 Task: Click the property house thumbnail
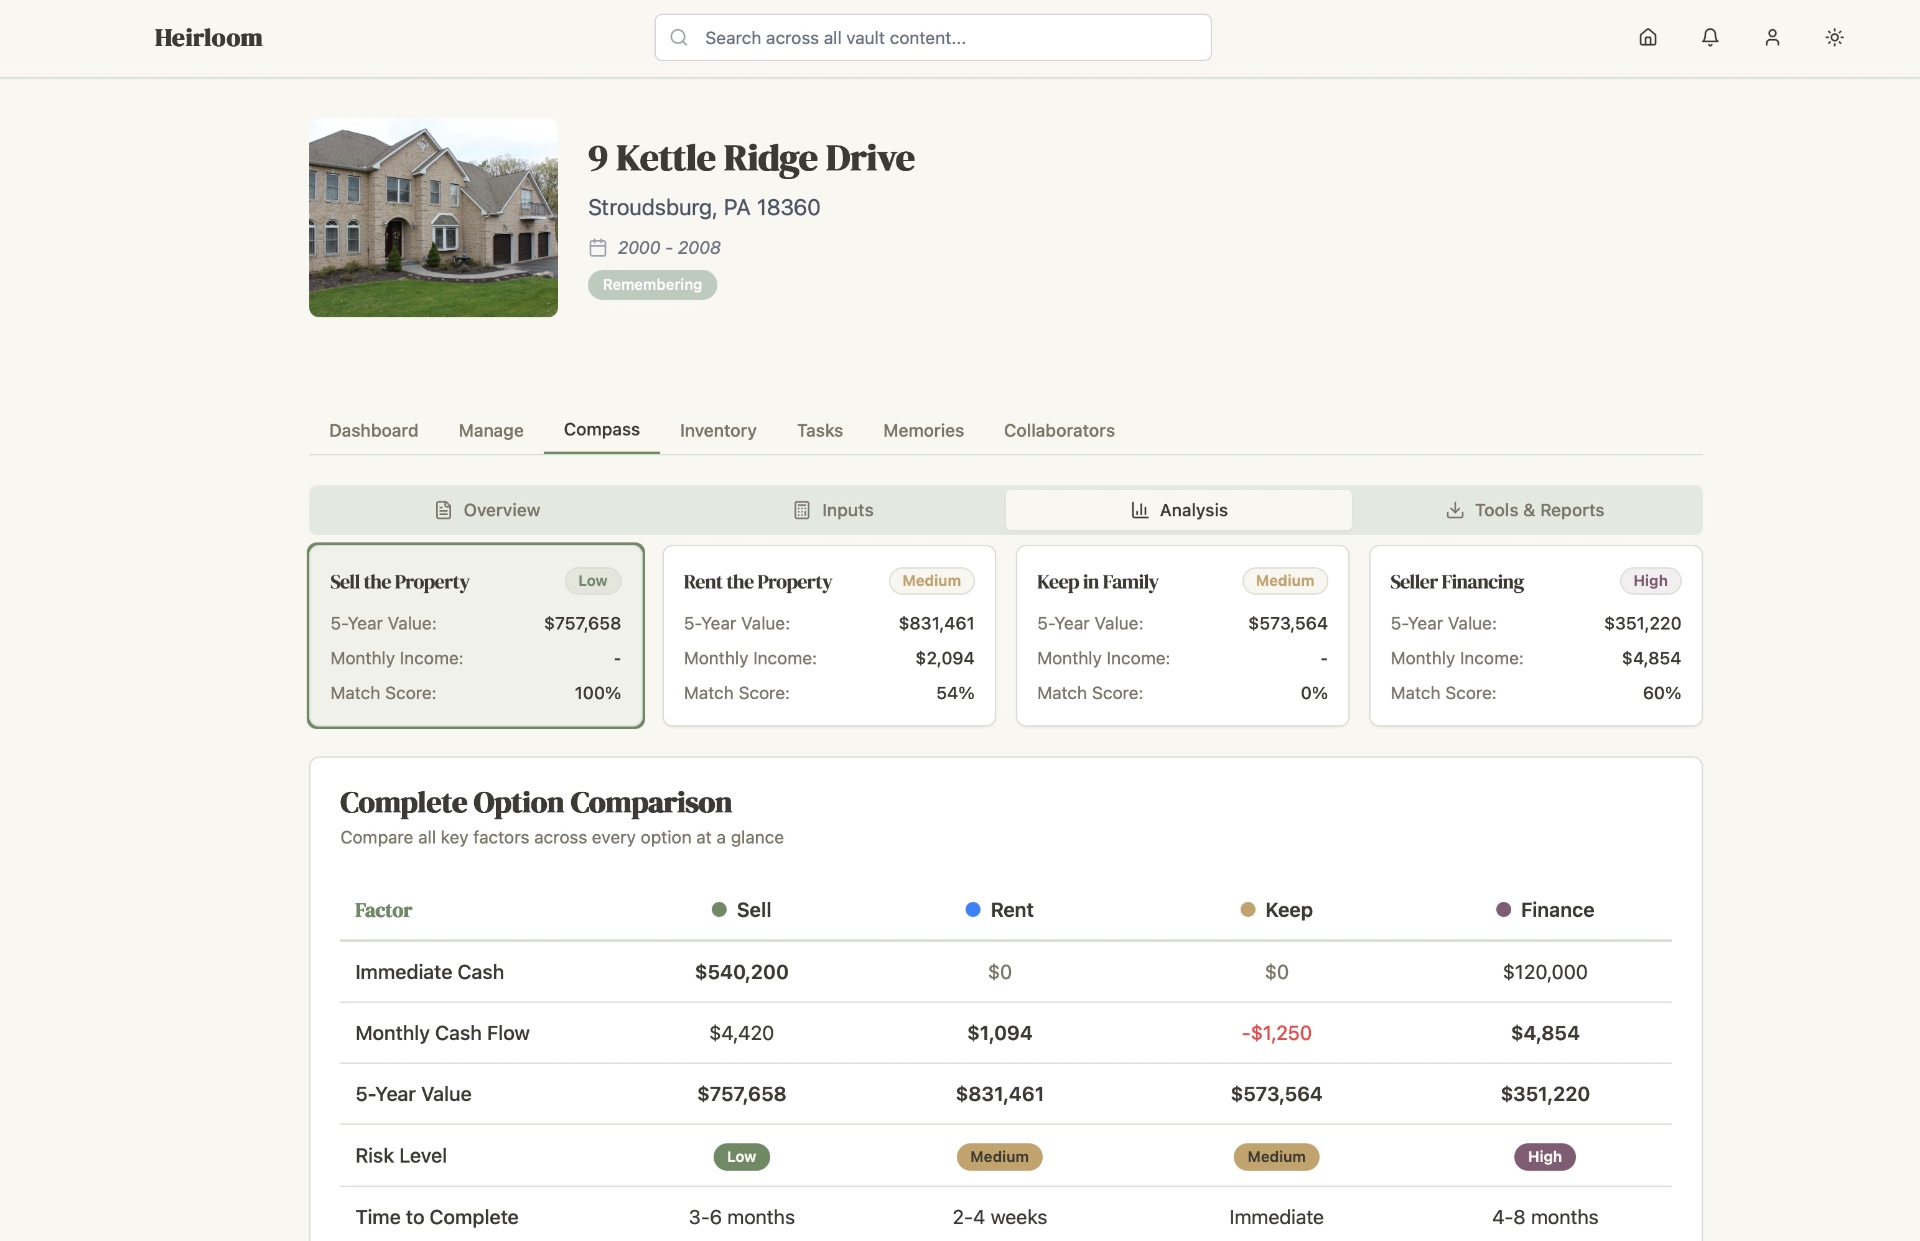coord(433,218)
